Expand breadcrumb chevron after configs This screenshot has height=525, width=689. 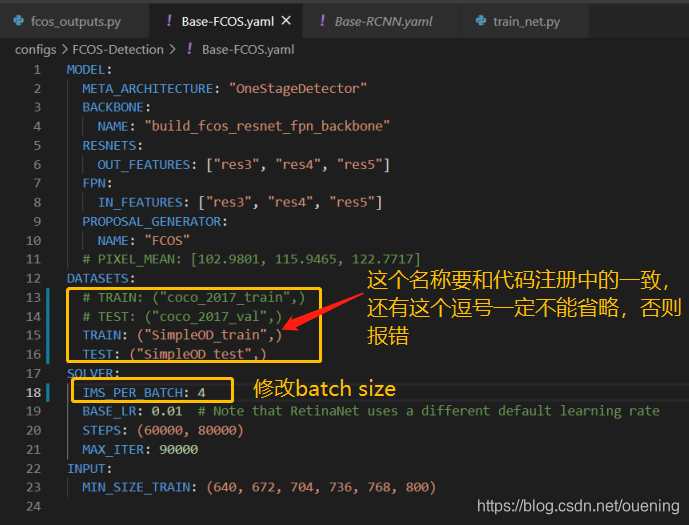(x=65, y=50)
